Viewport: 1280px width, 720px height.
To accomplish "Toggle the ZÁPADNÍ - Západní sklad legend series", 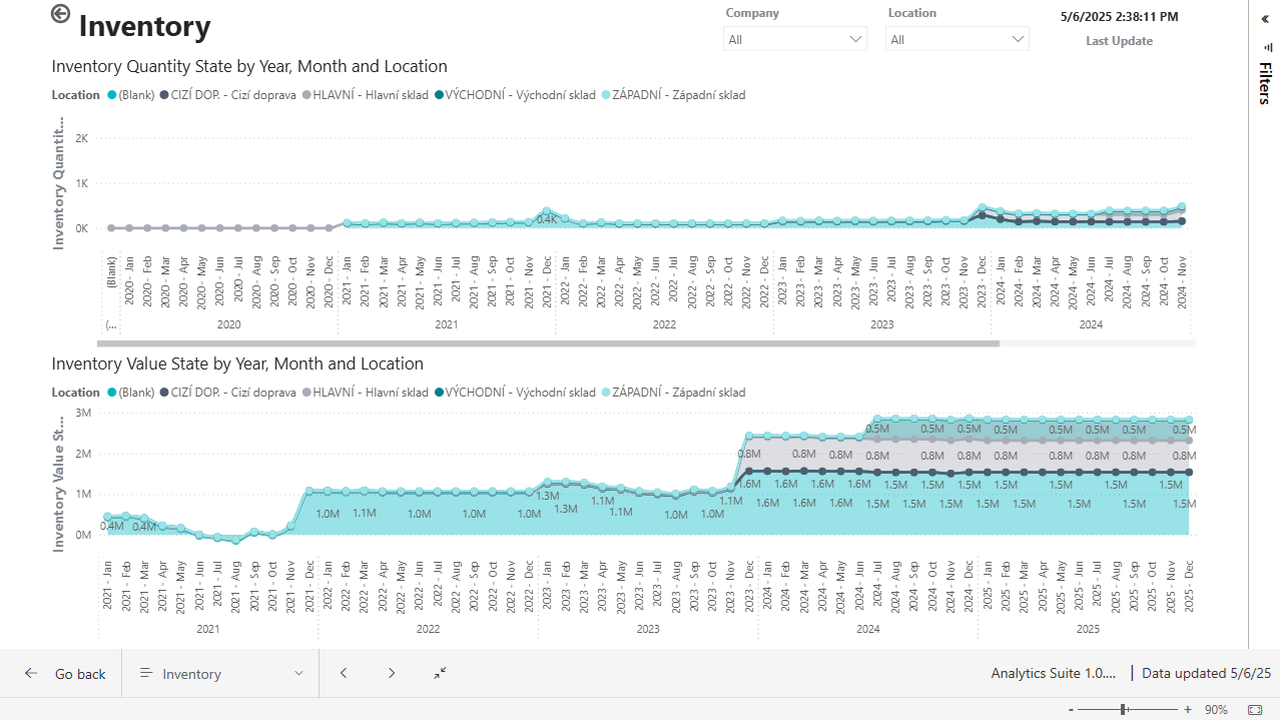I will tap(677, 94).
